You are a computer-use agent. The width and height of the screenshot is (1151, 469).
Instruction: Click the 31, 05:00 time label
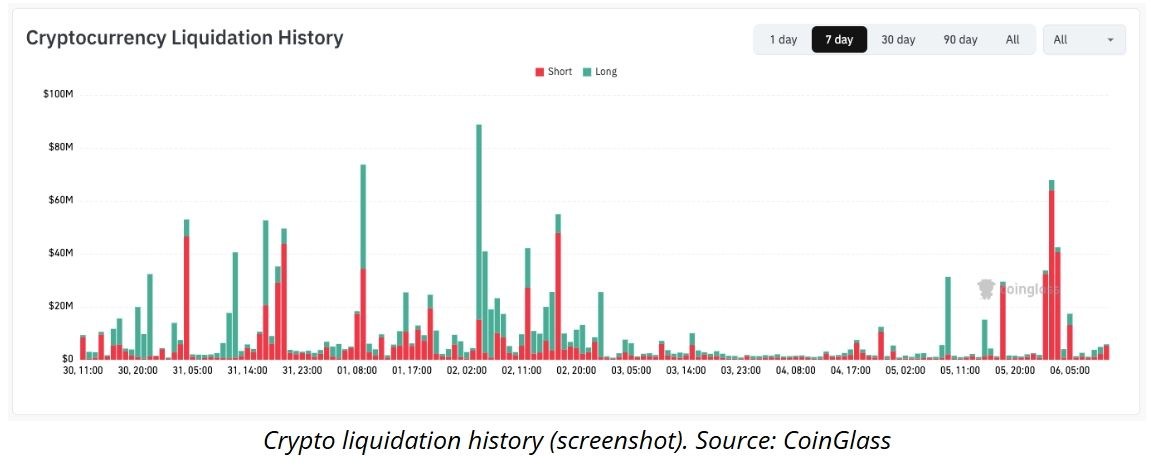[x=192, y=371]
